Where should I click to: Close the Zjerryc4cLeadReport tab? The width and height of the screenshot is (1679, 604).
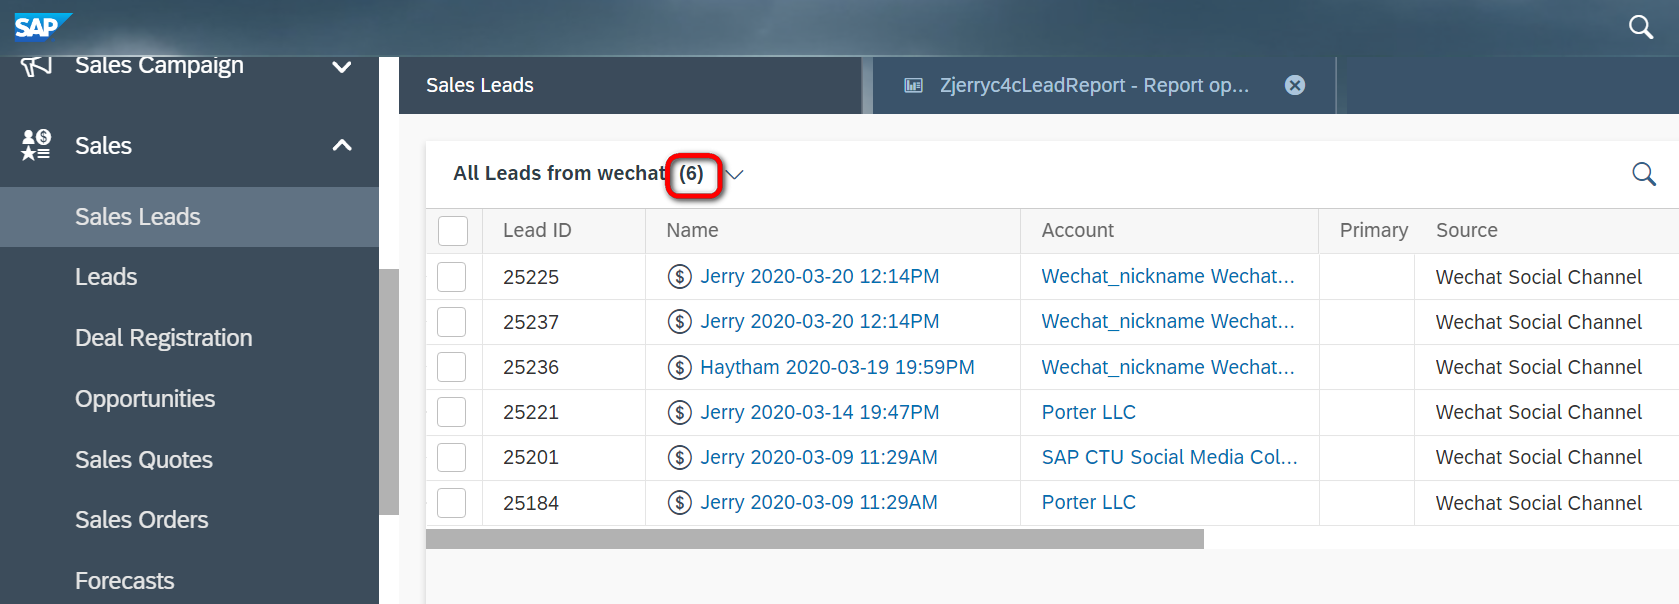point(1295,85)
